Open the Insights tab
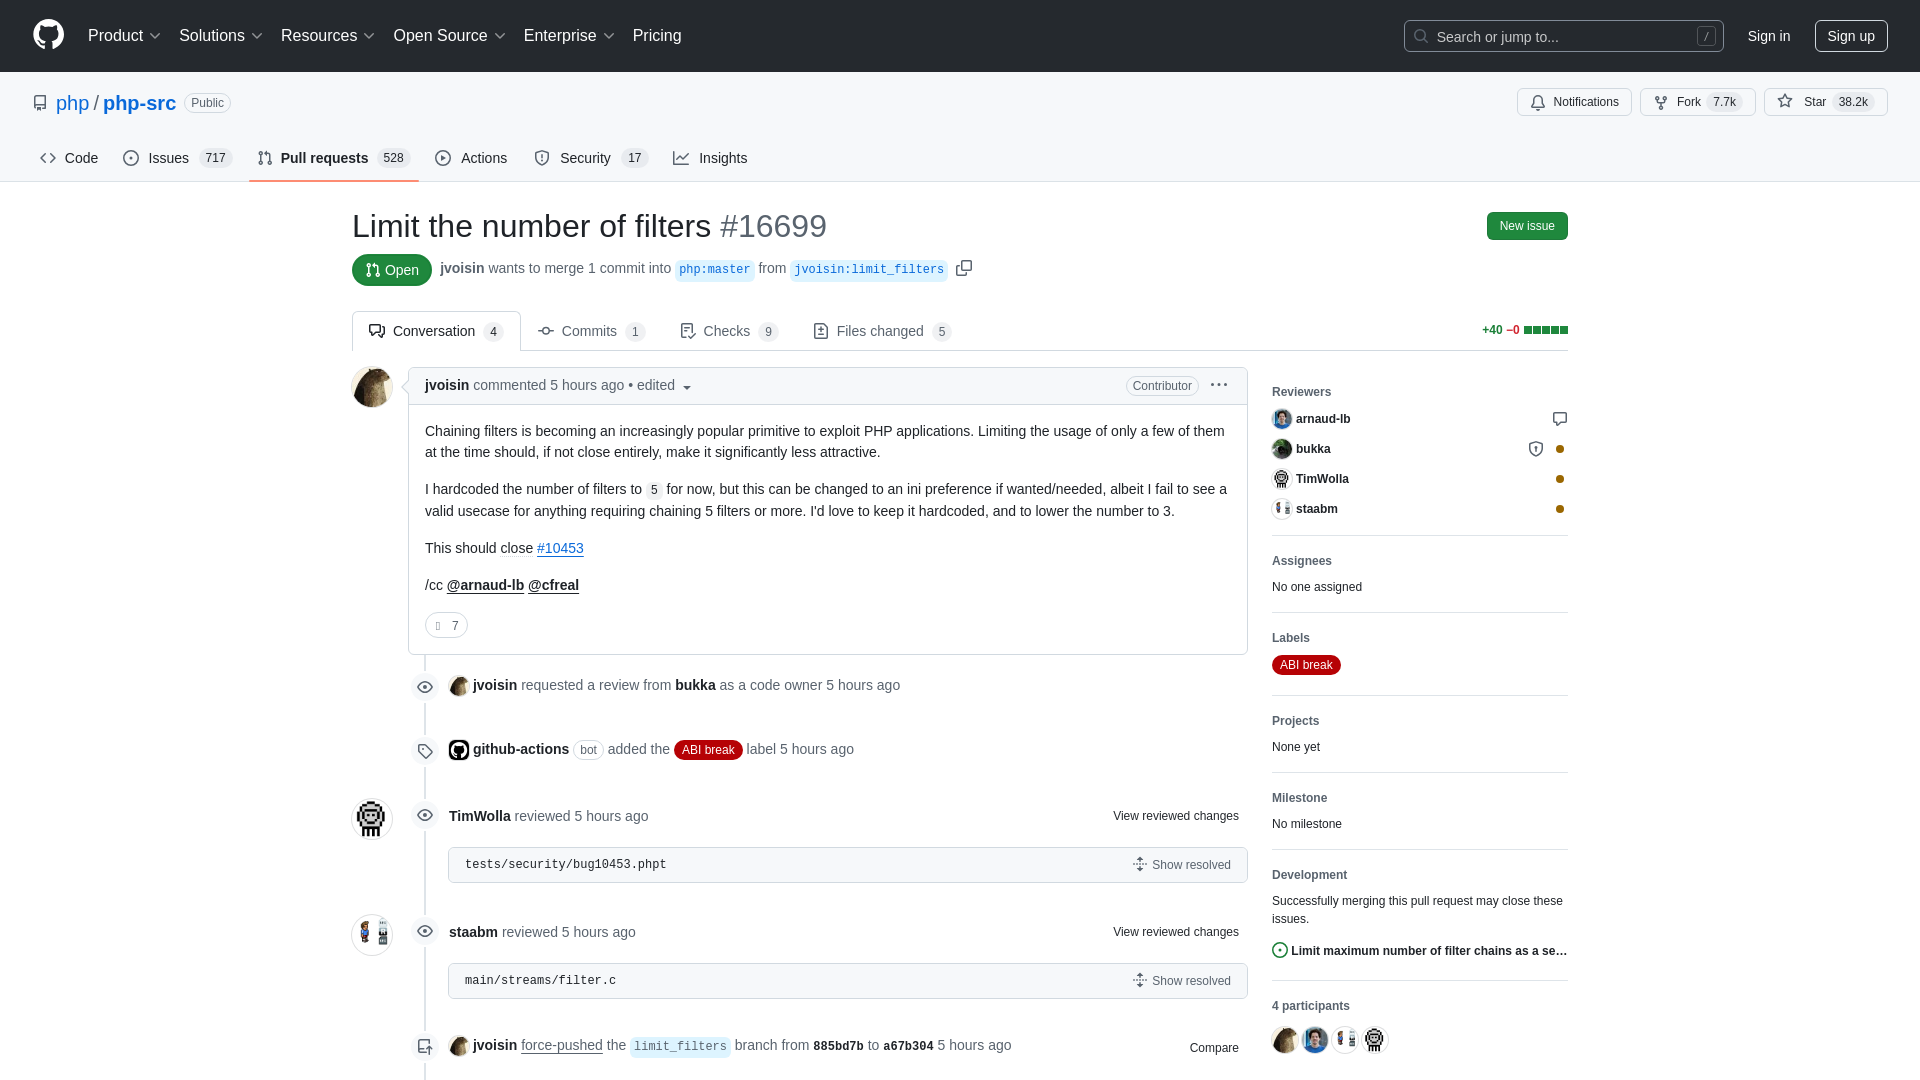Image resolution: width=1920 pixels, height=1080 pixels. pos(710,158)
